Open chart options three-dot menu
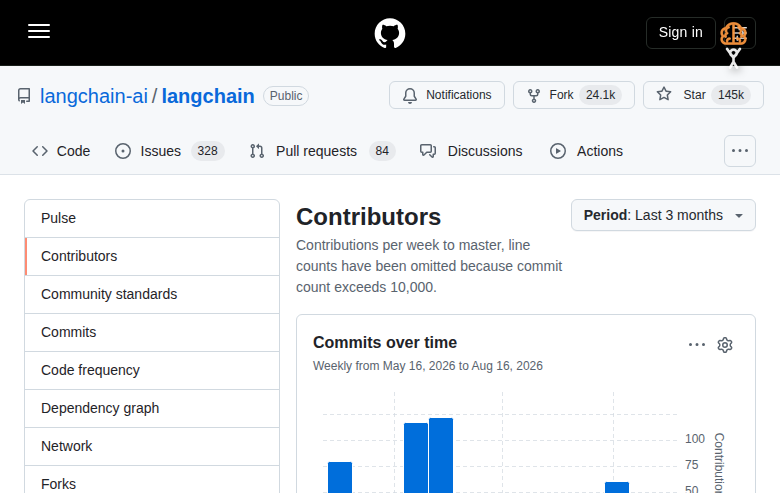 click(x=696, y=345)
